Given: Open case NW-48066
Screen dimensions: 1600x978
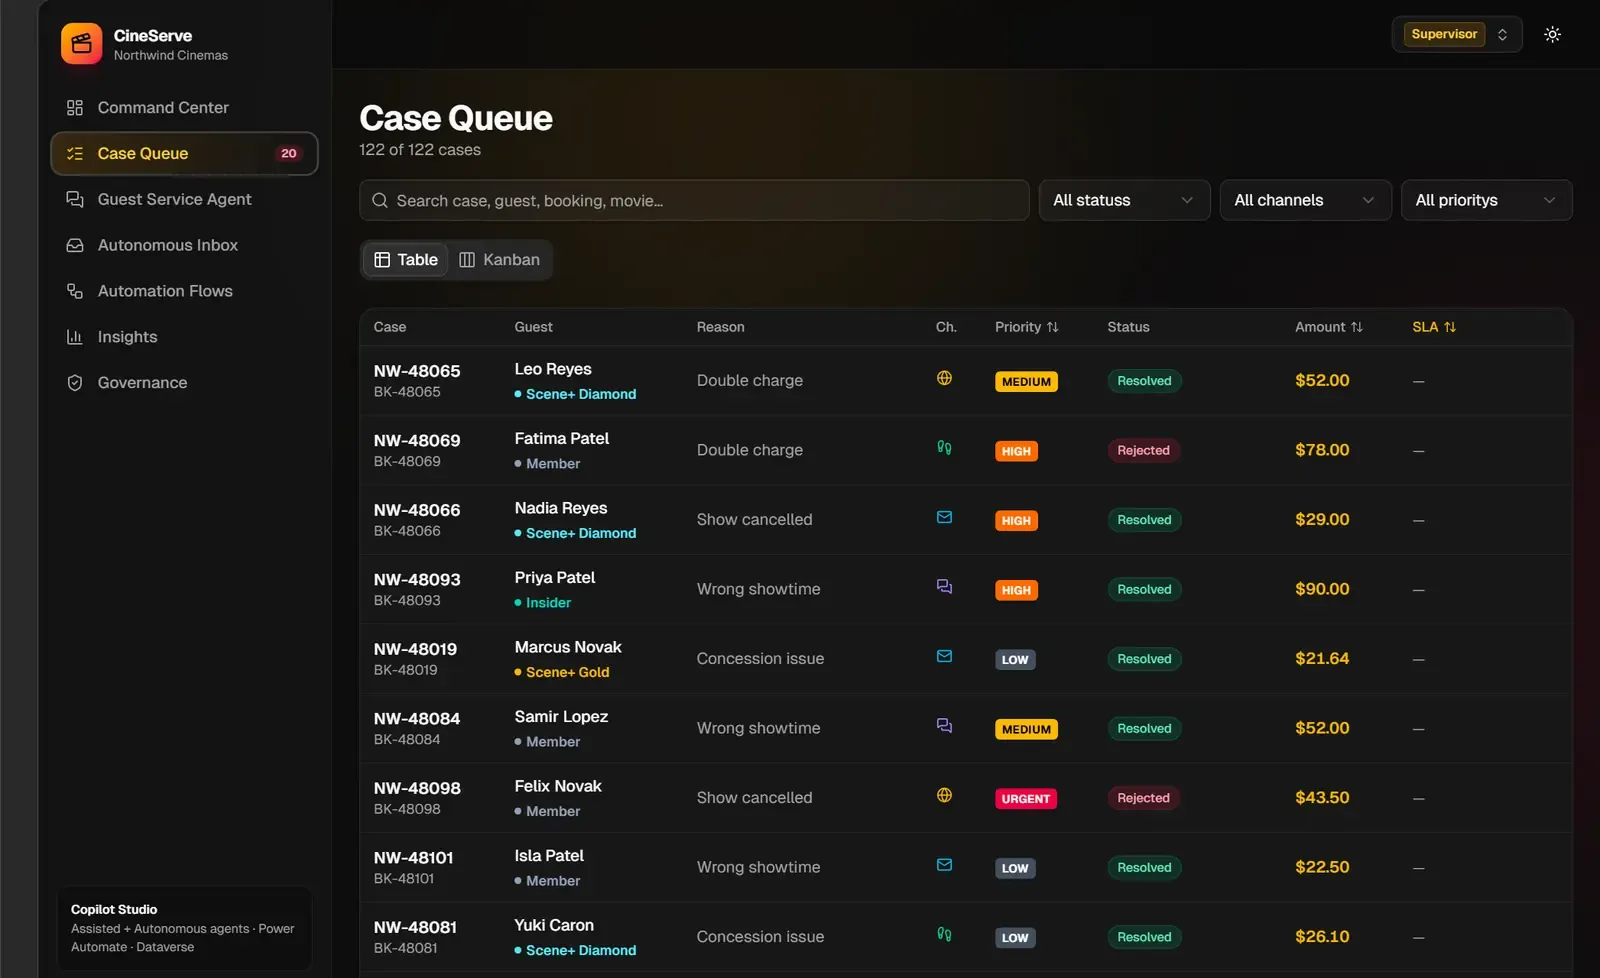Looking at the screenshot, I should 417,510.
